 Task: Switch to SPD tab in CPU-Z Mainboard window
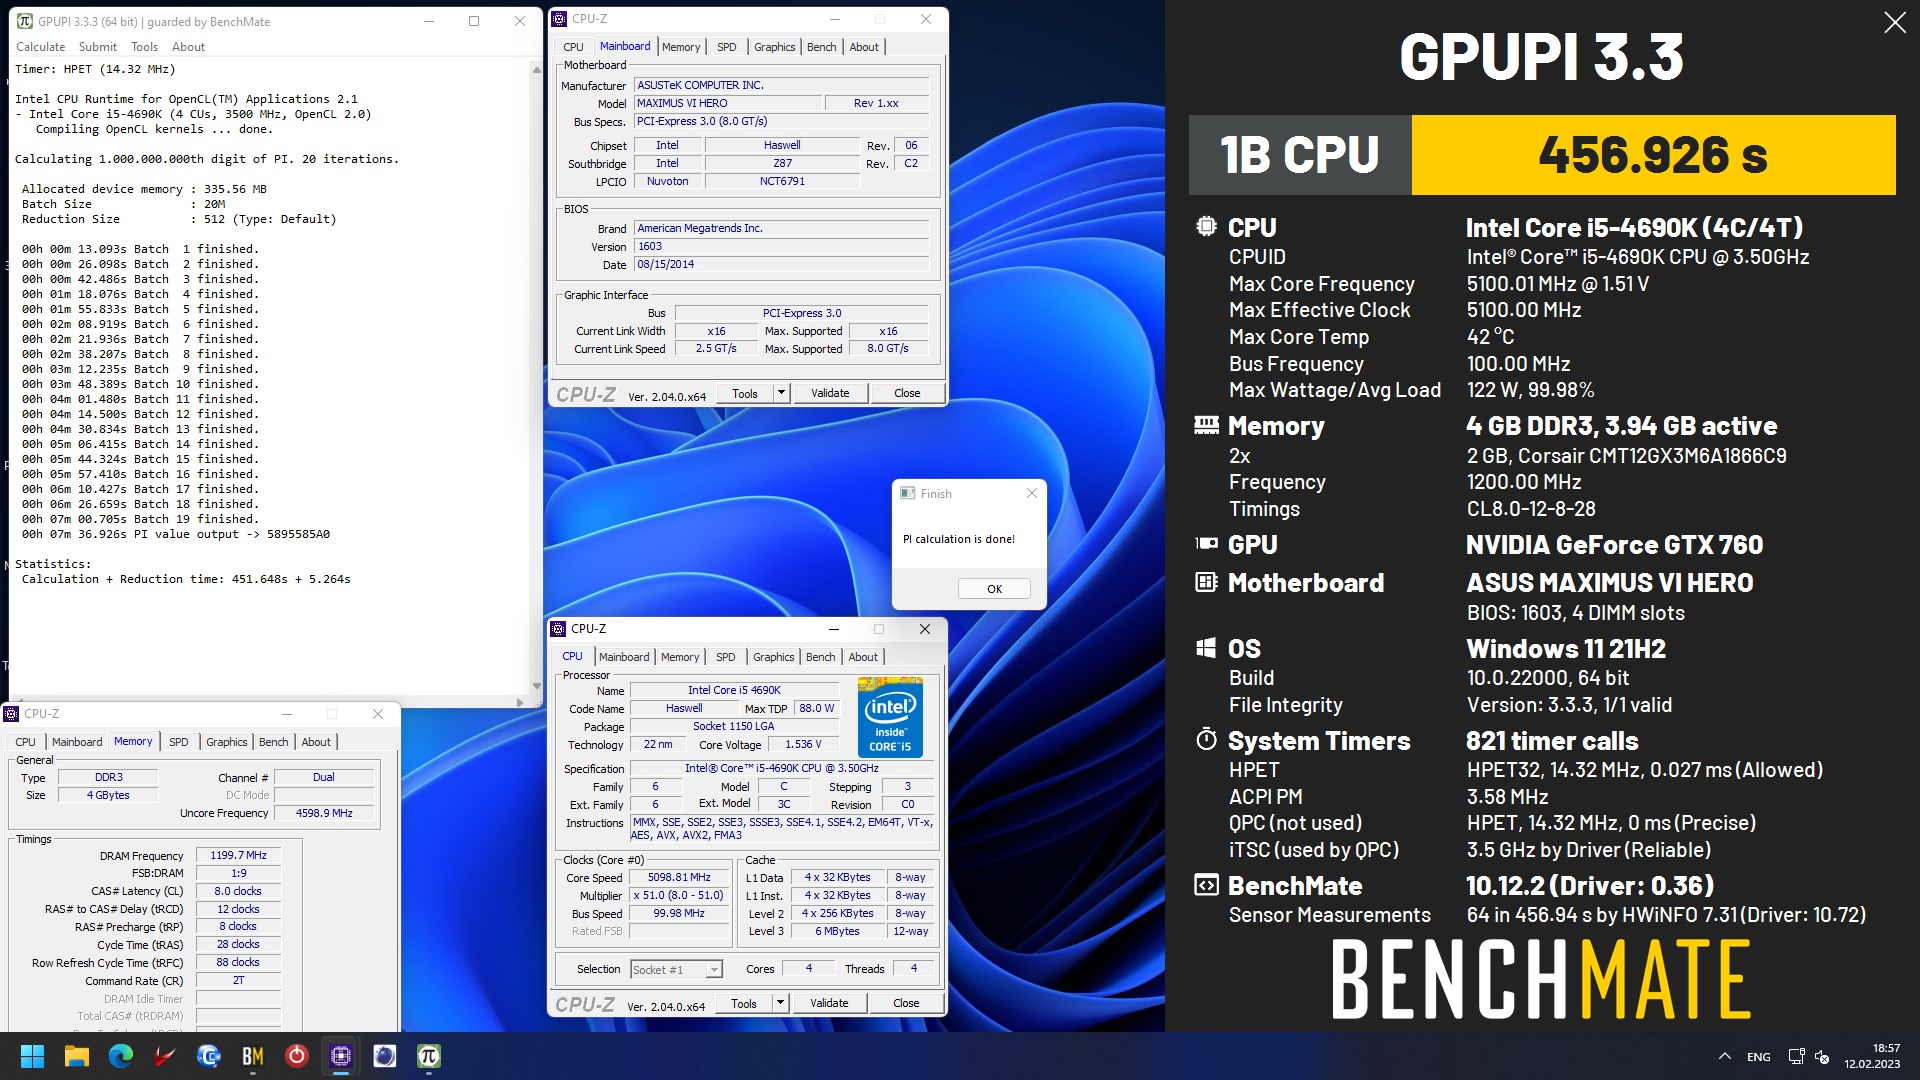tap(727, 47)
